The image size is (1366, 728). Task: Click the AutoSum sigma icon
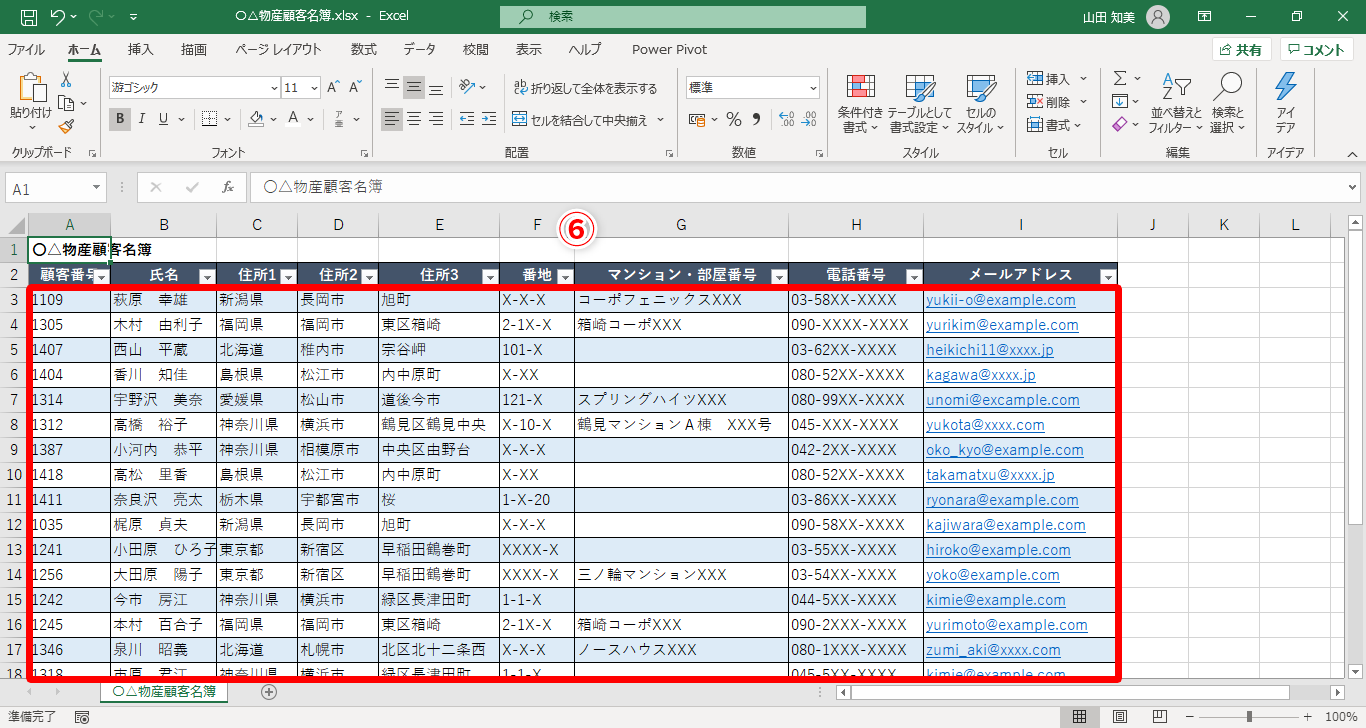1121,78
